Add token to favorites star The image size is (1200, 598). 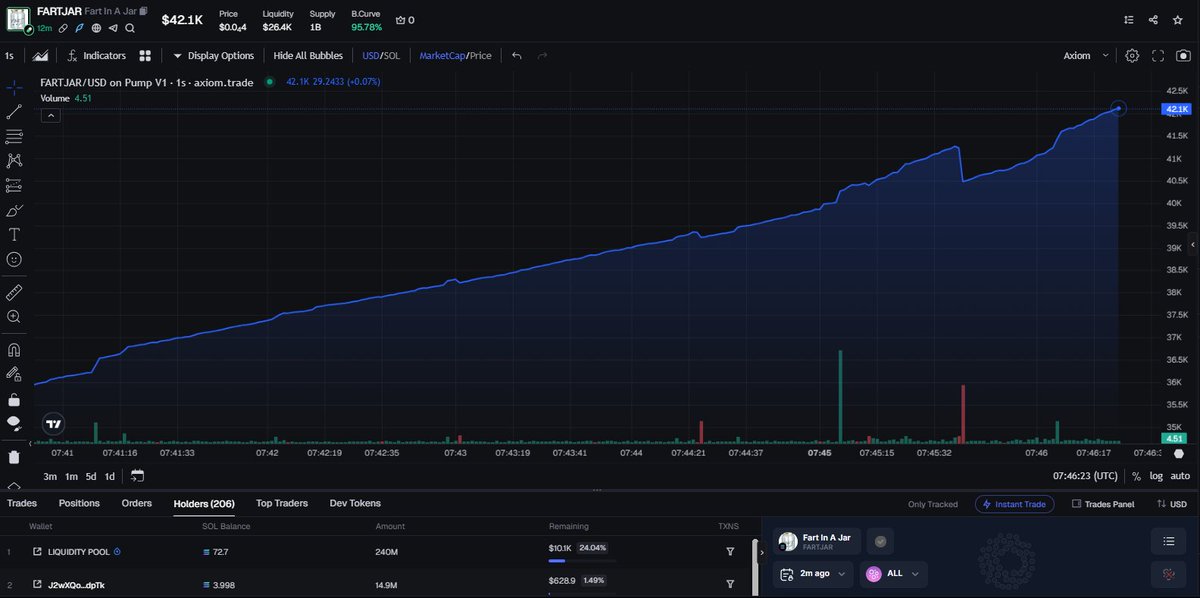click(x=1179, y=20)
